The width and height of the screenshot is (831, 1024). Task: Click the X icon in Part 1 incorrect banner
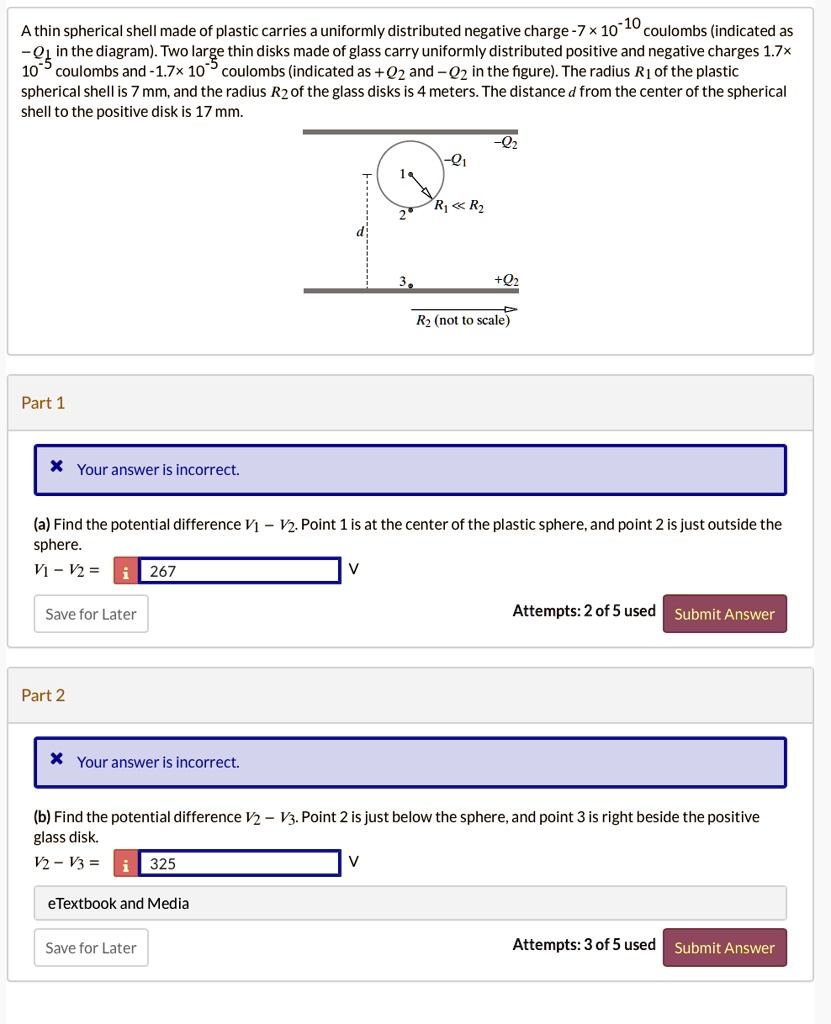57,466
